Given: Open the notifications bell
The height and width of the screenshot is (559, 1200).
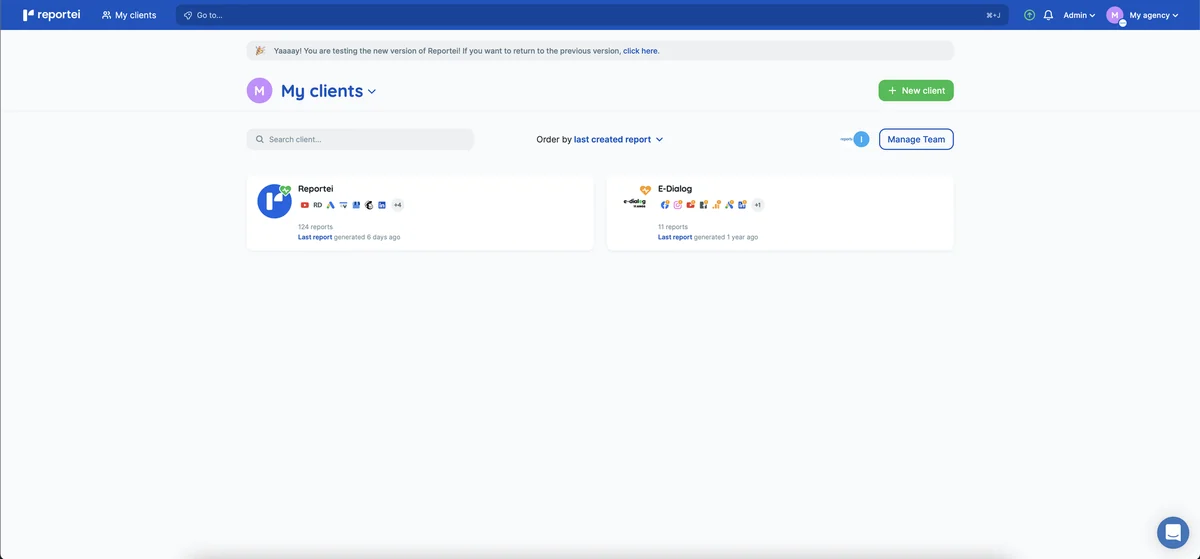Looking at the screenshot, I should click(x=1048, y=15).
